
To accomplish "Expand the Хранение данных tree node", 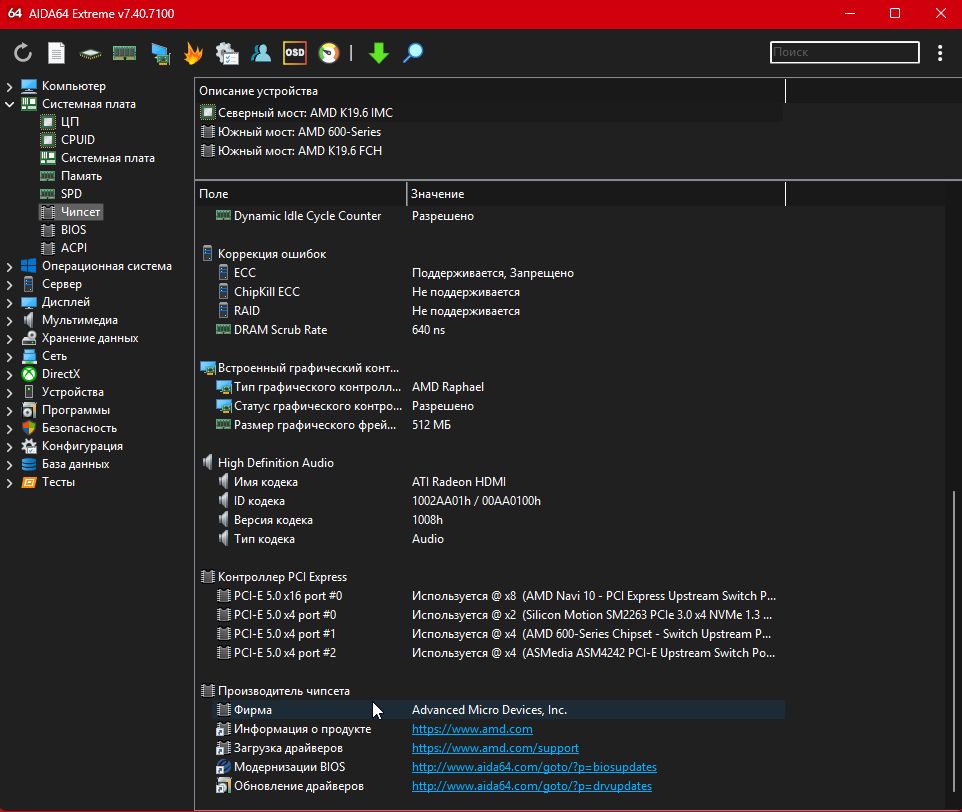I will 9,339.
